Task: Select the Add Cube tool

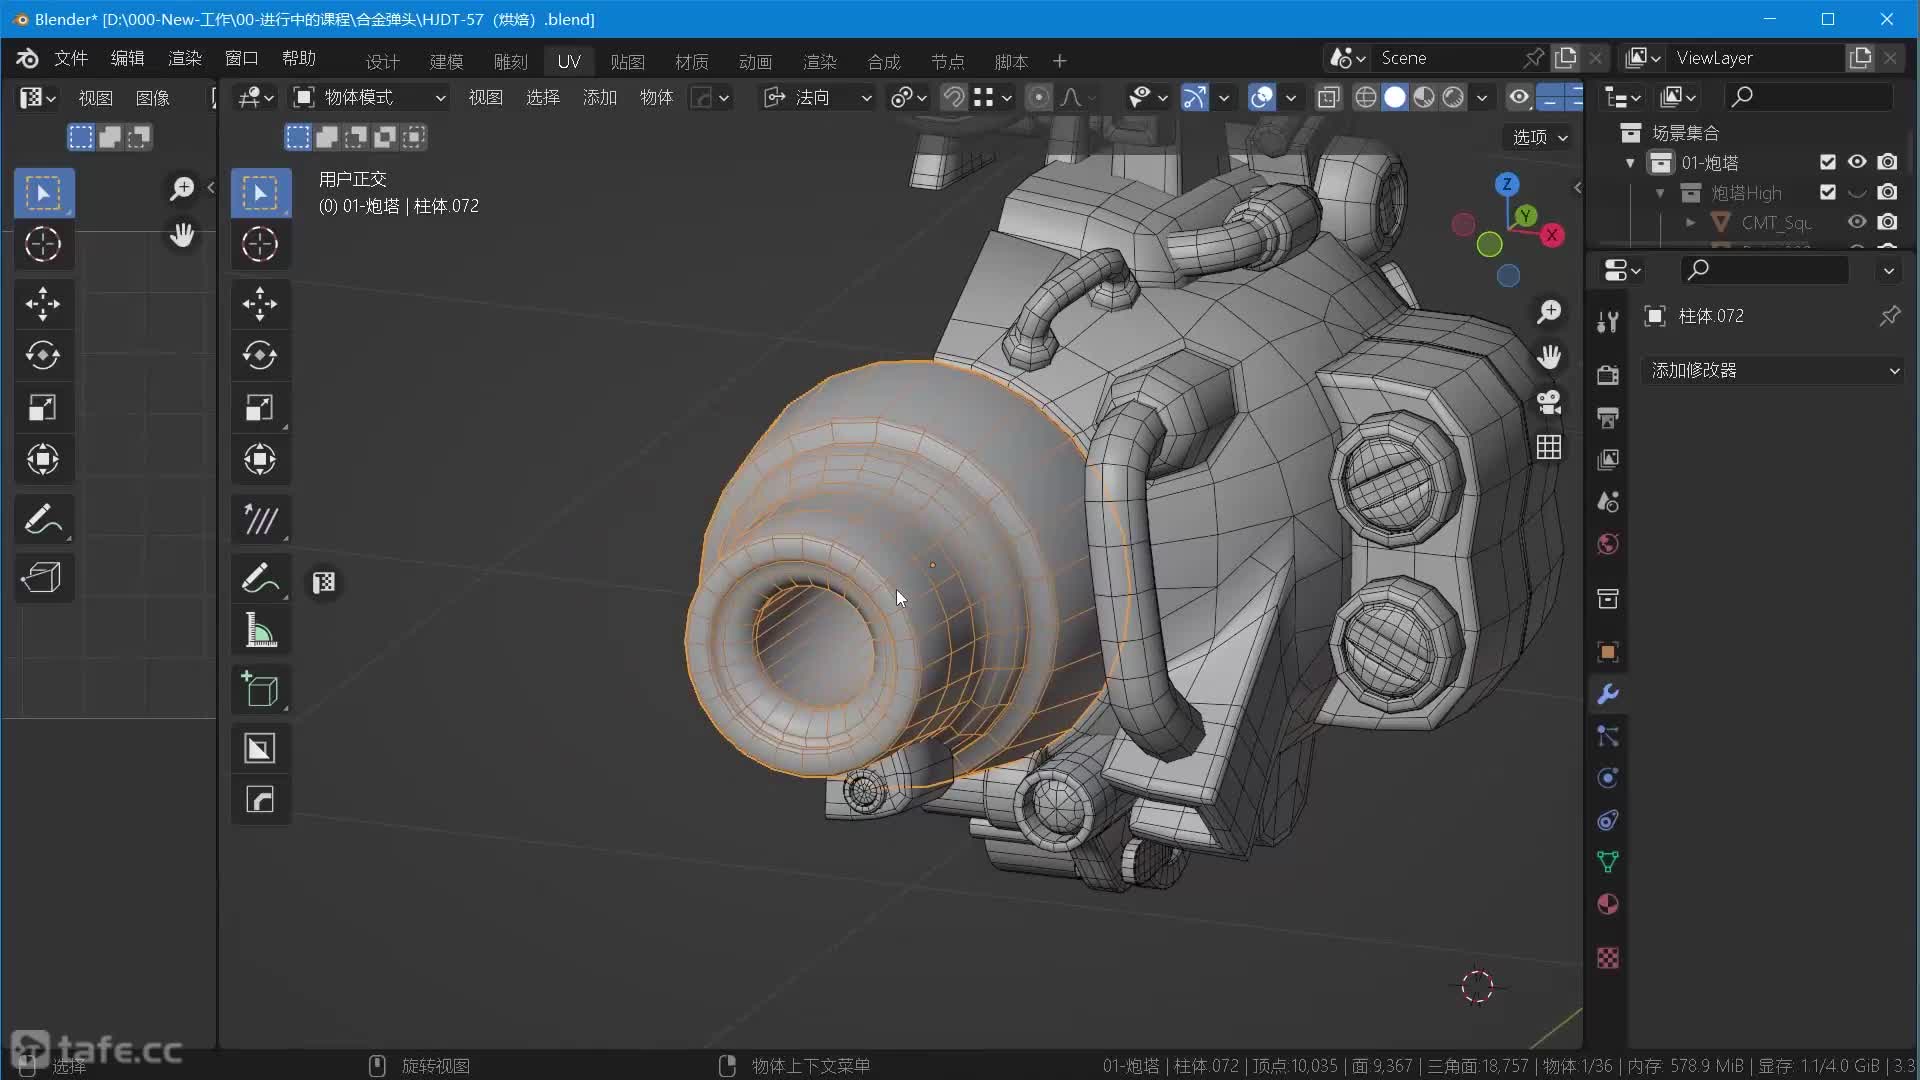Action: pos(260,690)
